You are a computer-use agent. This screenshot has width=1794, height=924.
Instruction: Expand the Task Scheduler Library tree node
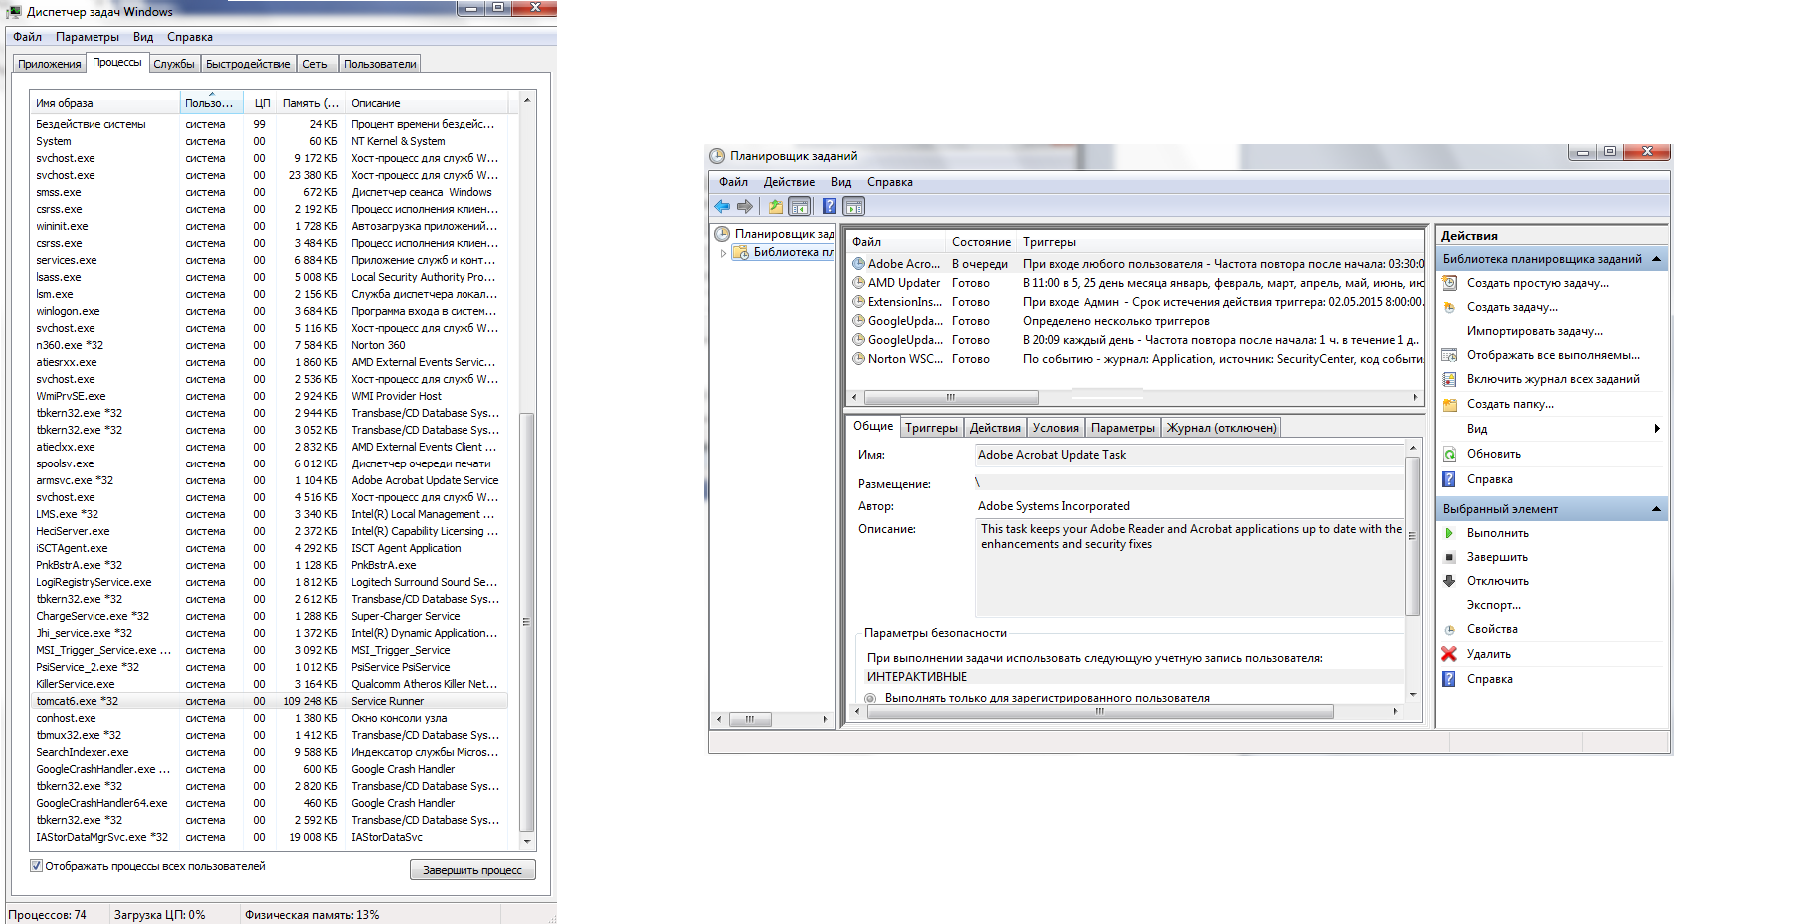point(723,253)
